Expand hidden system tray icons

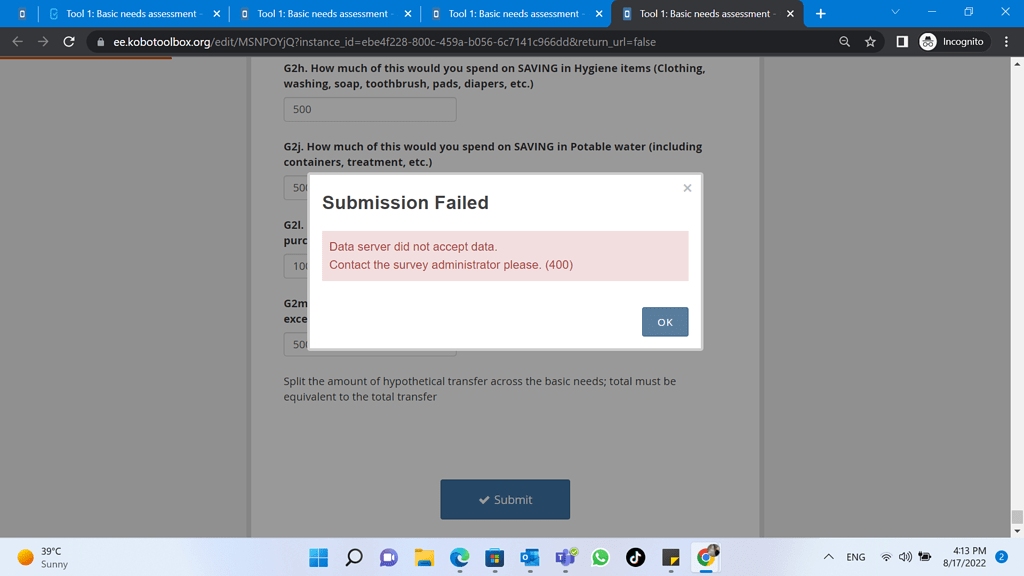pyautogui.click(x=828, y=557)
